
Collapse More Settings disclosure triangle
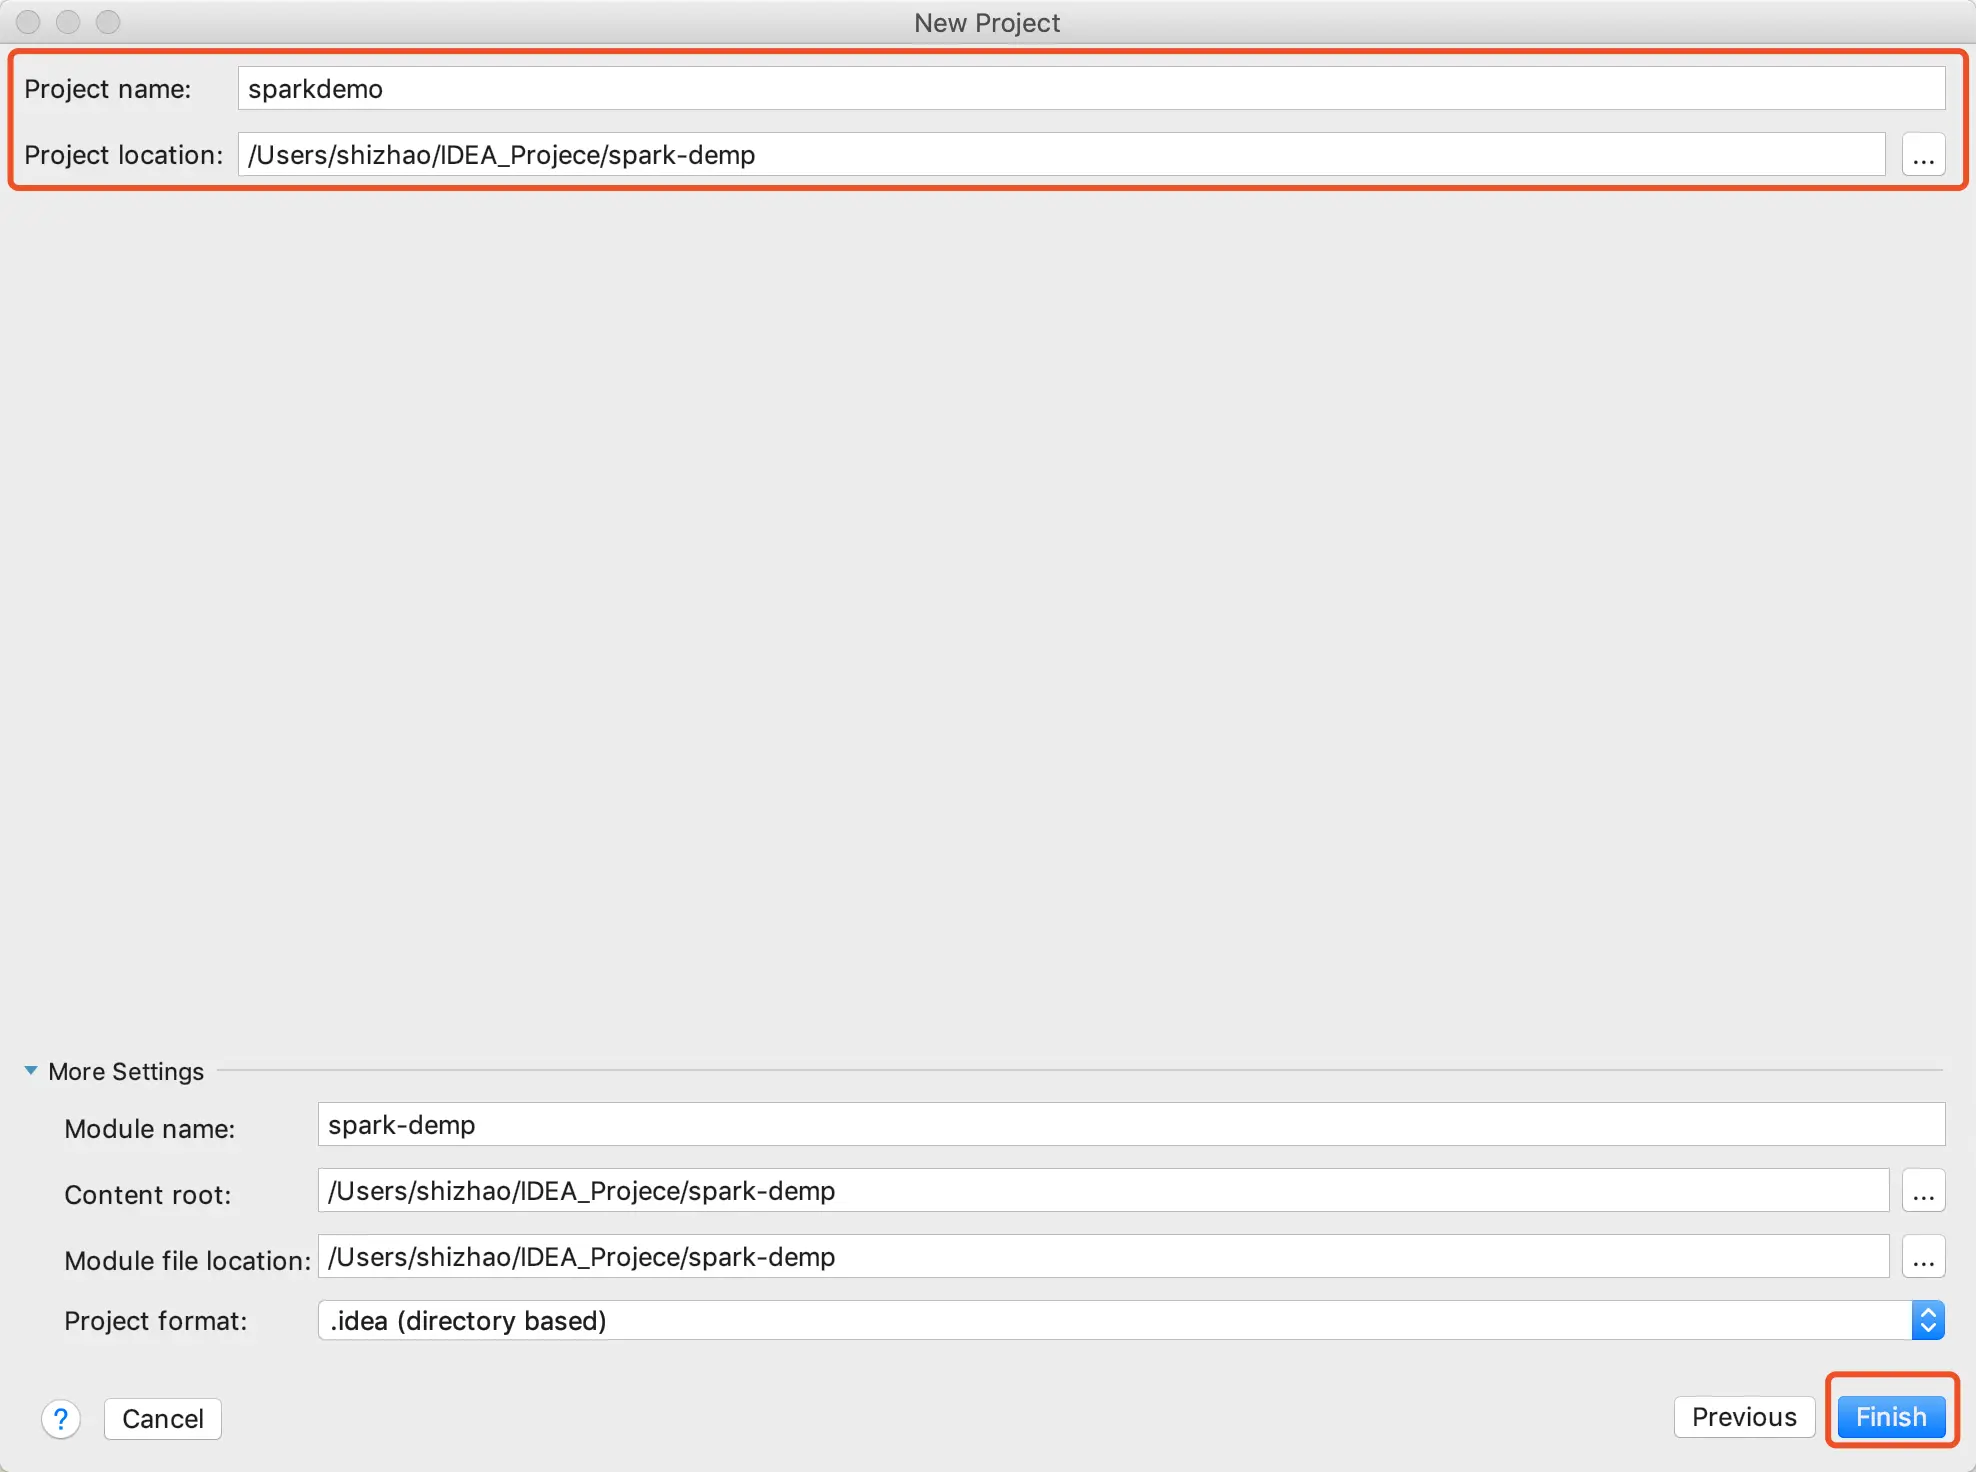[x=31, y=1071]
